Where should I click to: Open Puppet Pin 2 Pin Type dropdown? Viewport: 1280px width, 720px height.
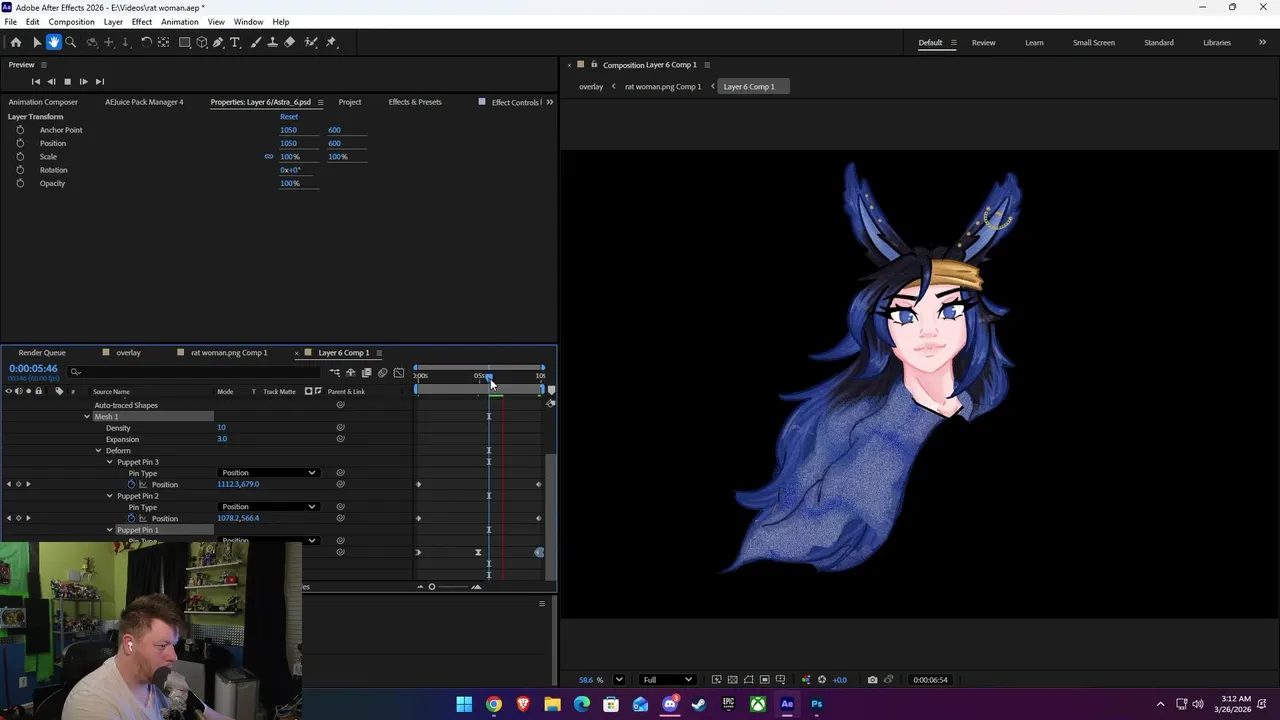268,507
